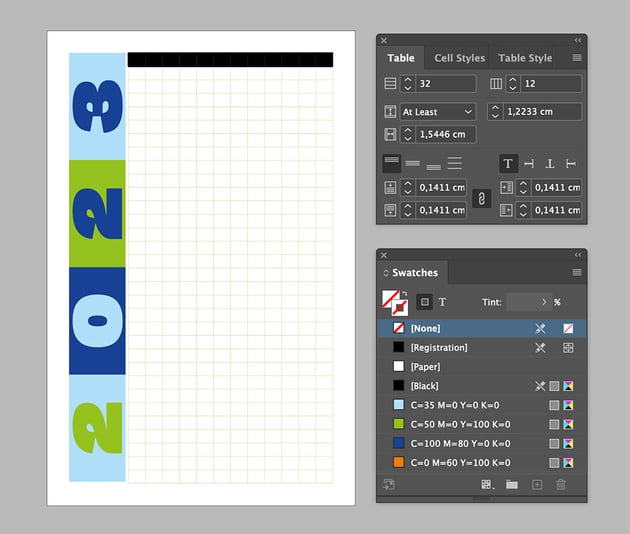
Task: Rotate cell text 90 degrees
Action: click(x=529, y=164)
